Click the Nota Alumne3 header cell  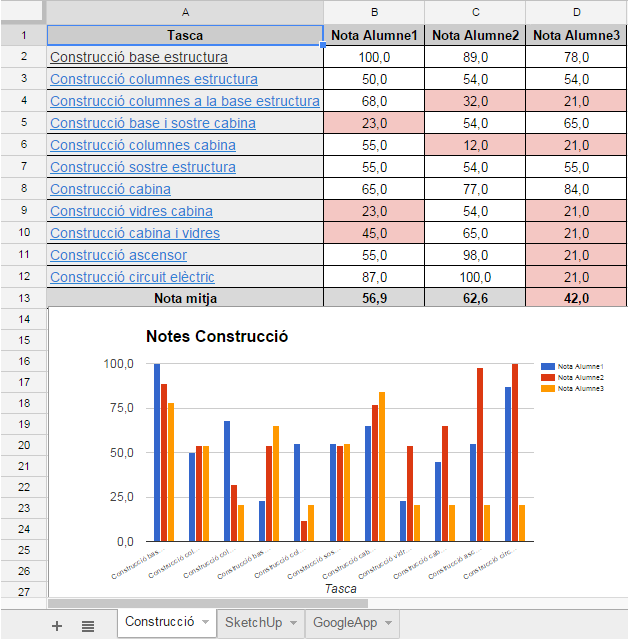click(576, 35)
